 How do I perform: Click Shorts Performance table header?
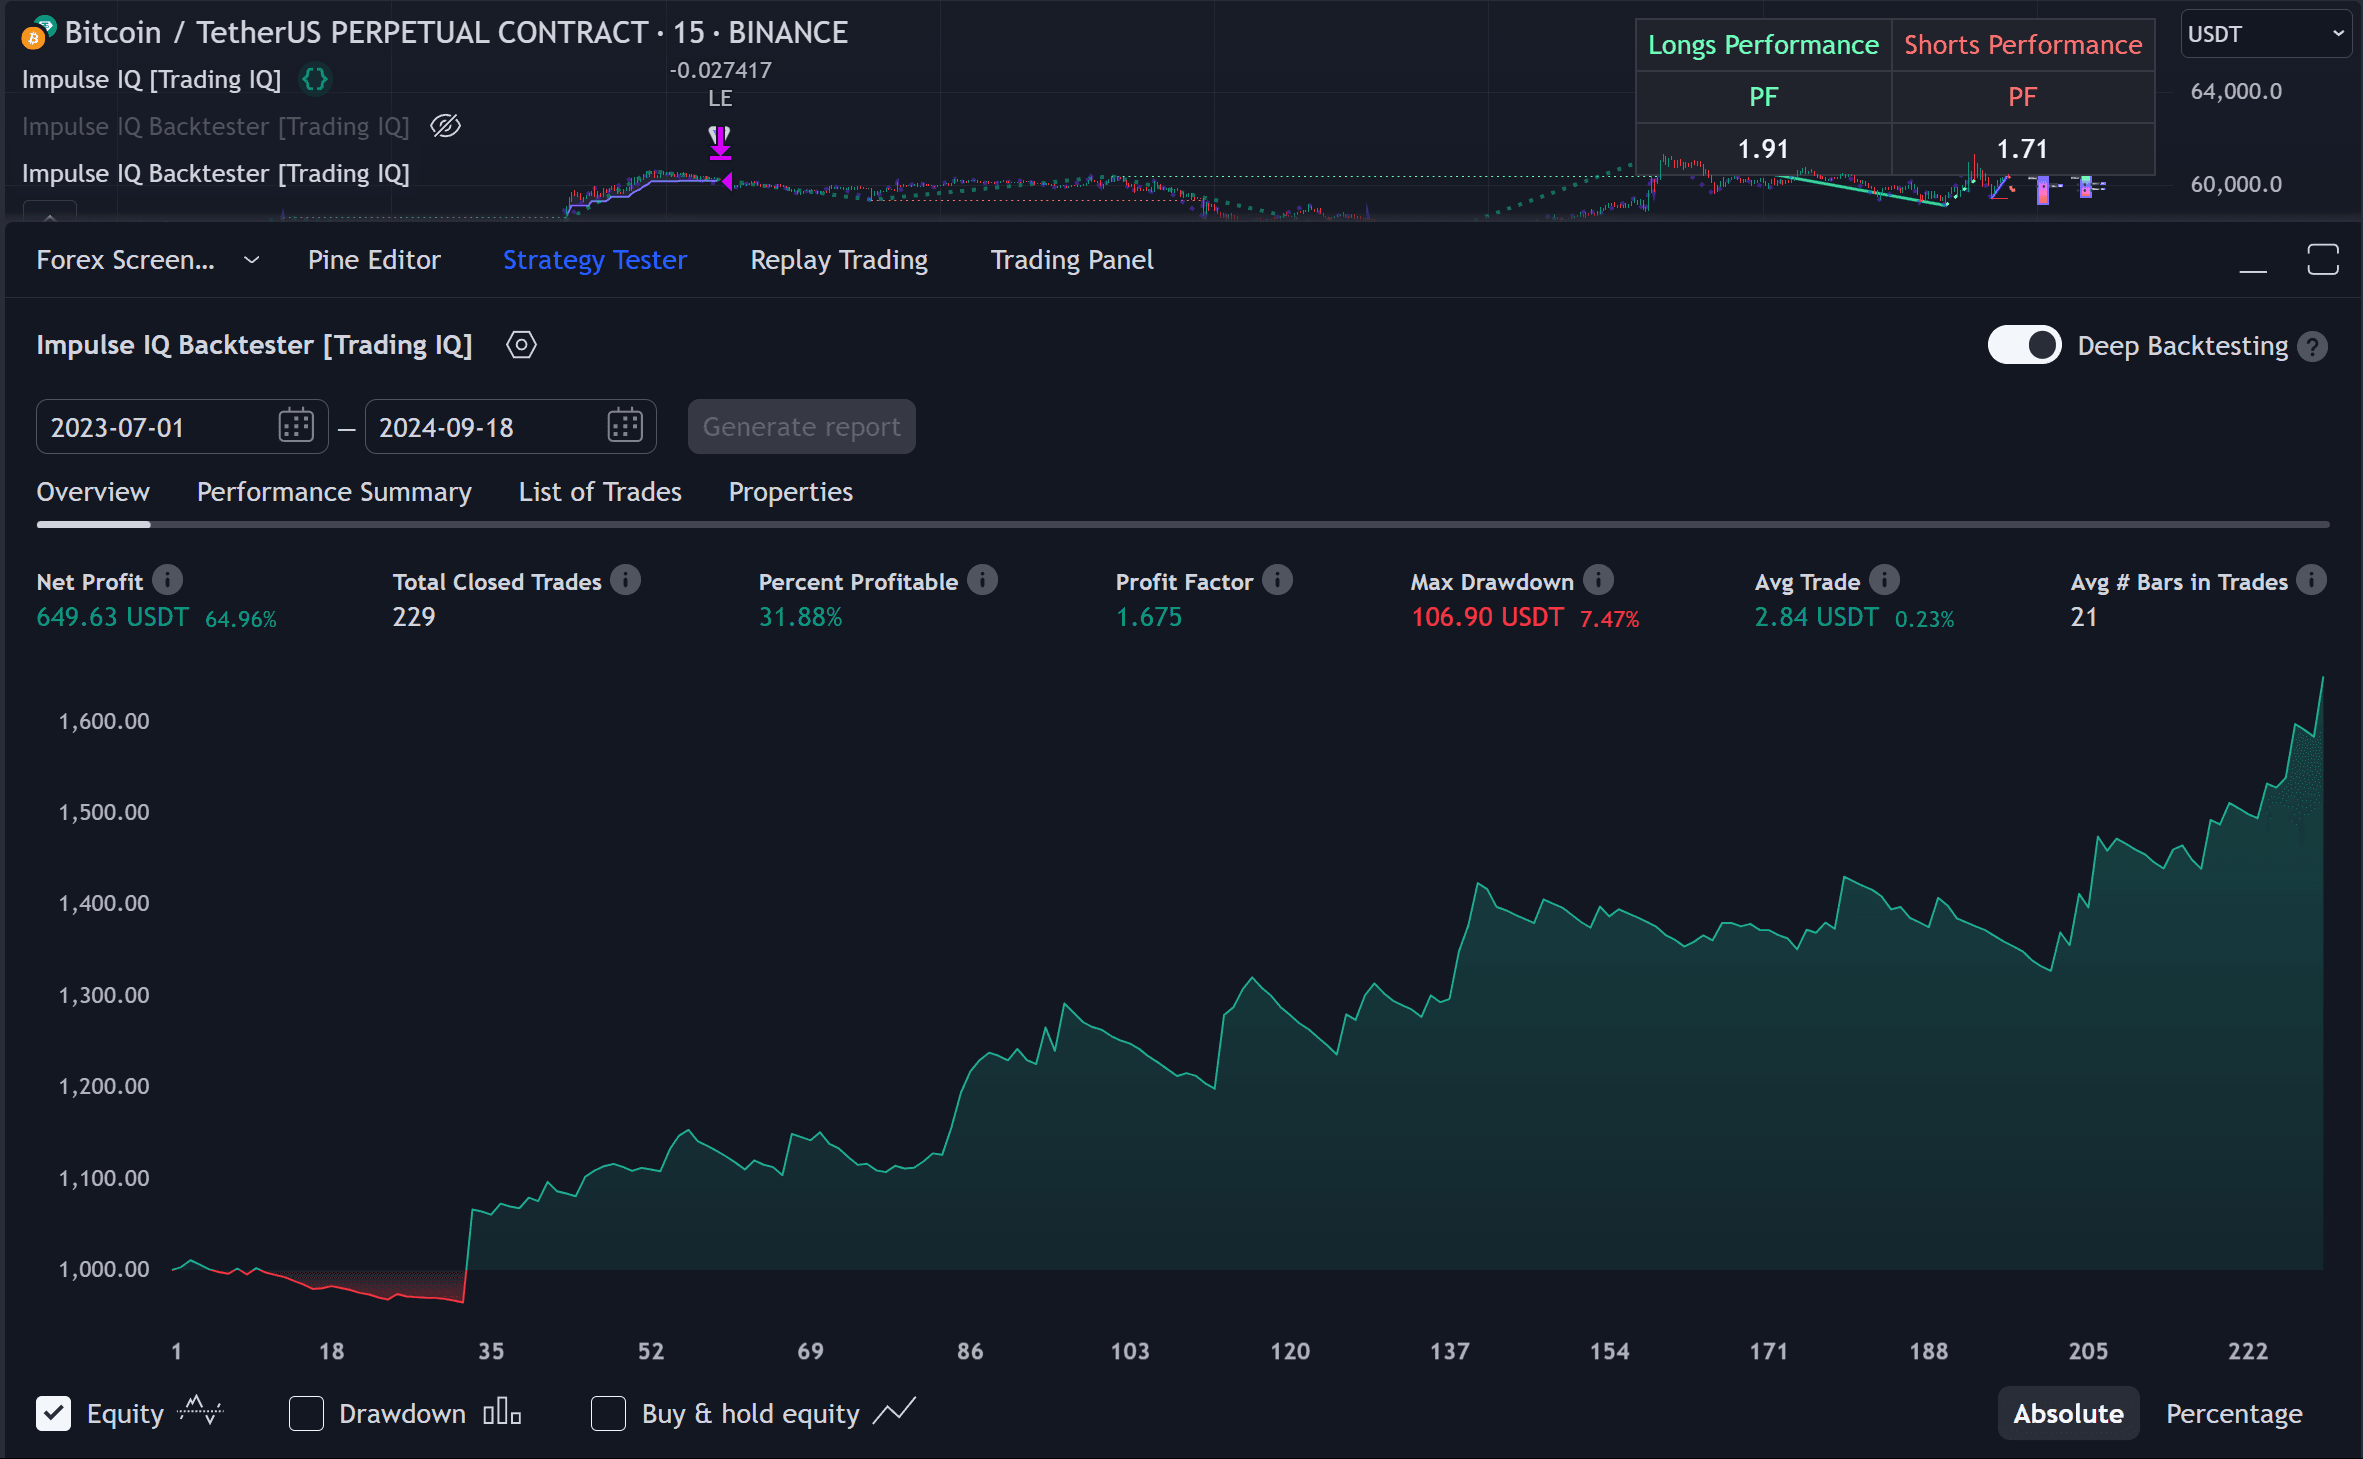coord(2023,45)
